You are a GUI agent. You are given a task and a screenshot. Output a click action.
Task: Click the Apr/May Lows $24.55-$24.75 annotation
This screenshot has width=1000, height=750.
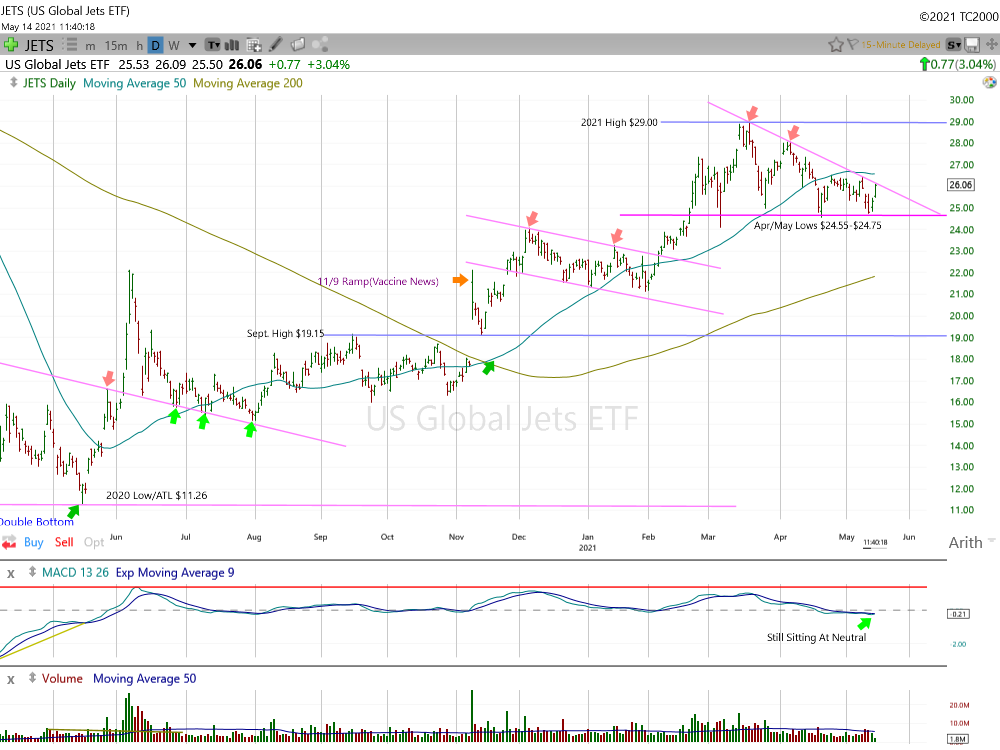[x=818, y=225]
